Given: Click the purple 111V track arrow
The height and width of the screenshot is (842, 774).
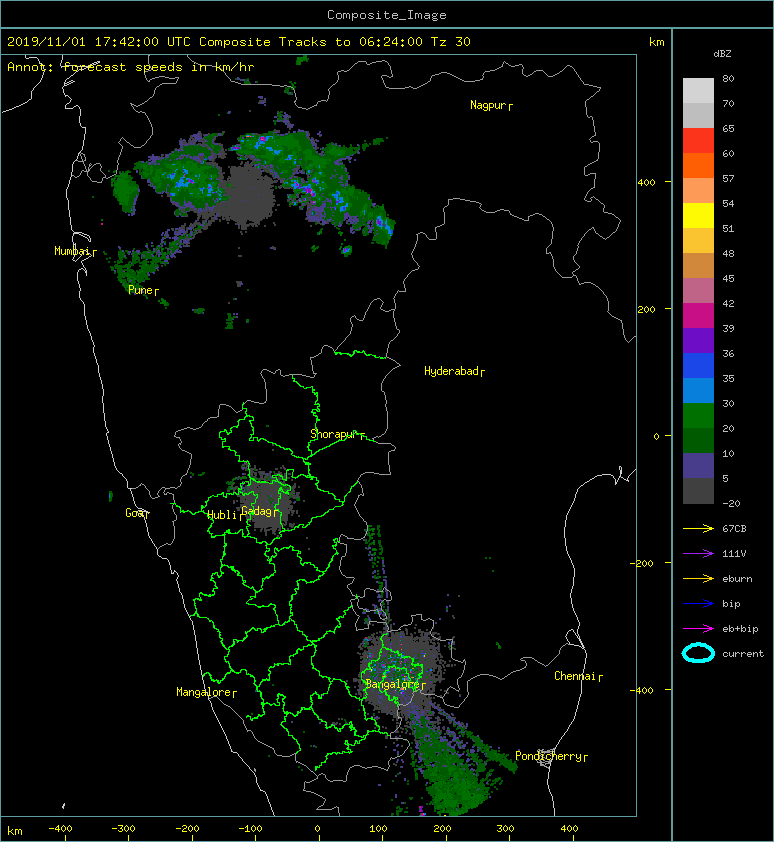Looking at the screenshot, I should (698, 554).
